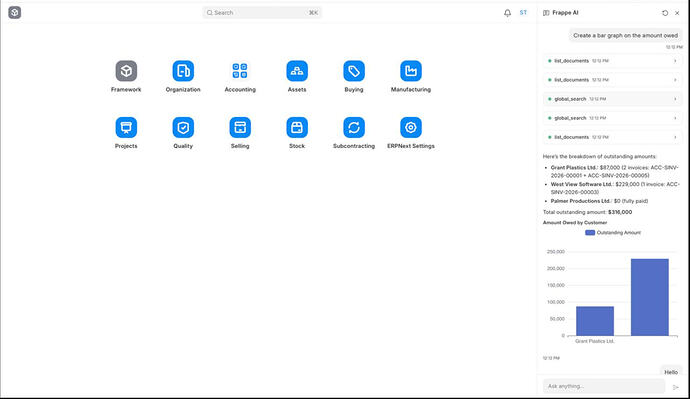
Task: Click the search magnifier icon
Action: 210,13
